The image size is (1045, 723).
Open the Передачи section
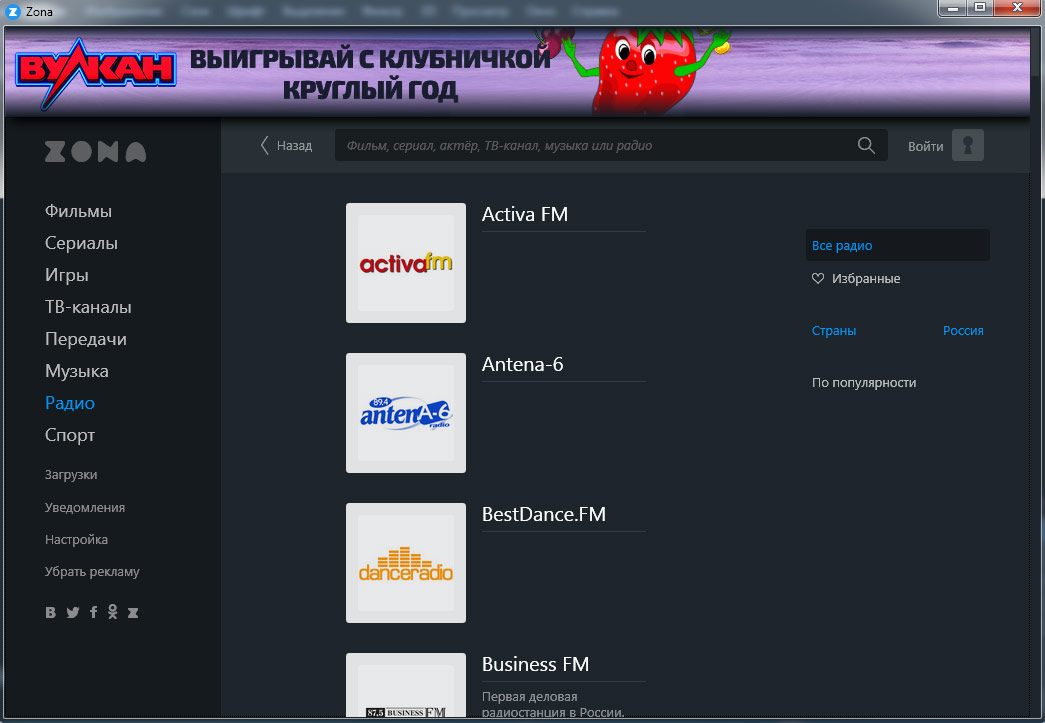click(x=85, y=339)
